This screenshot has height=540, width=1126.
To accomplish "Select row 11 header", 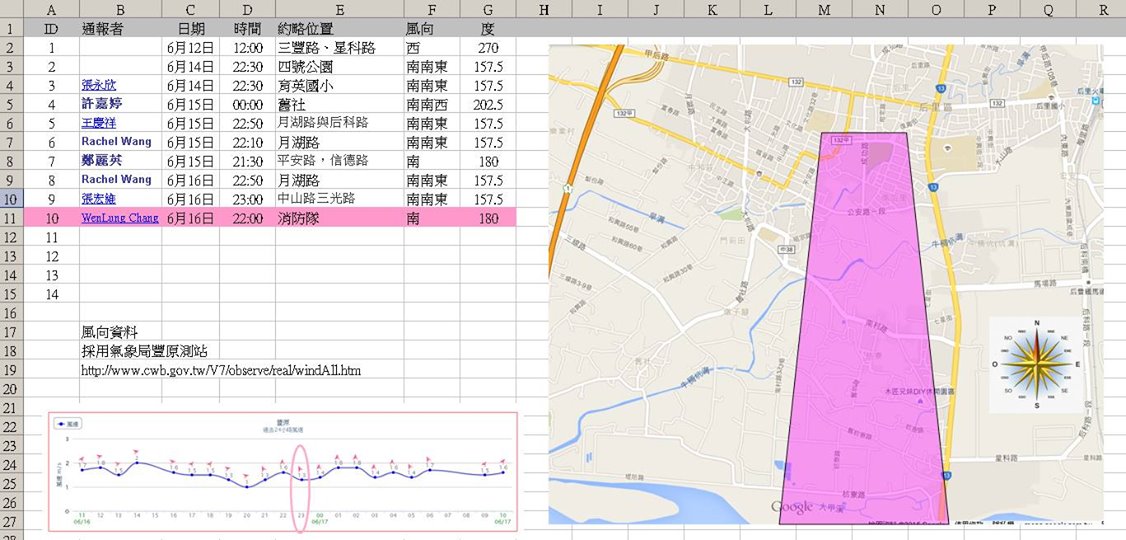I will click(x=11, y=218).
